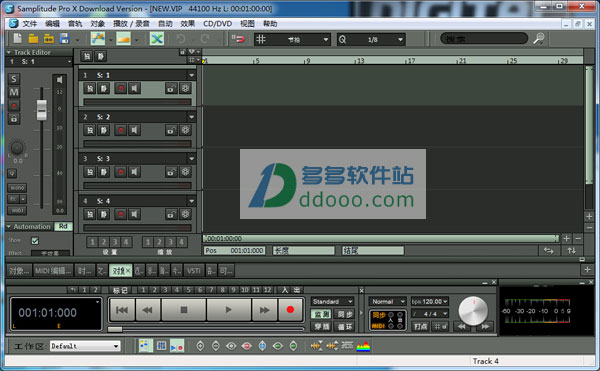Screen dimensions: 600x371
Task: Click the crossfade editor green X icon
Action: coord(157,39)
